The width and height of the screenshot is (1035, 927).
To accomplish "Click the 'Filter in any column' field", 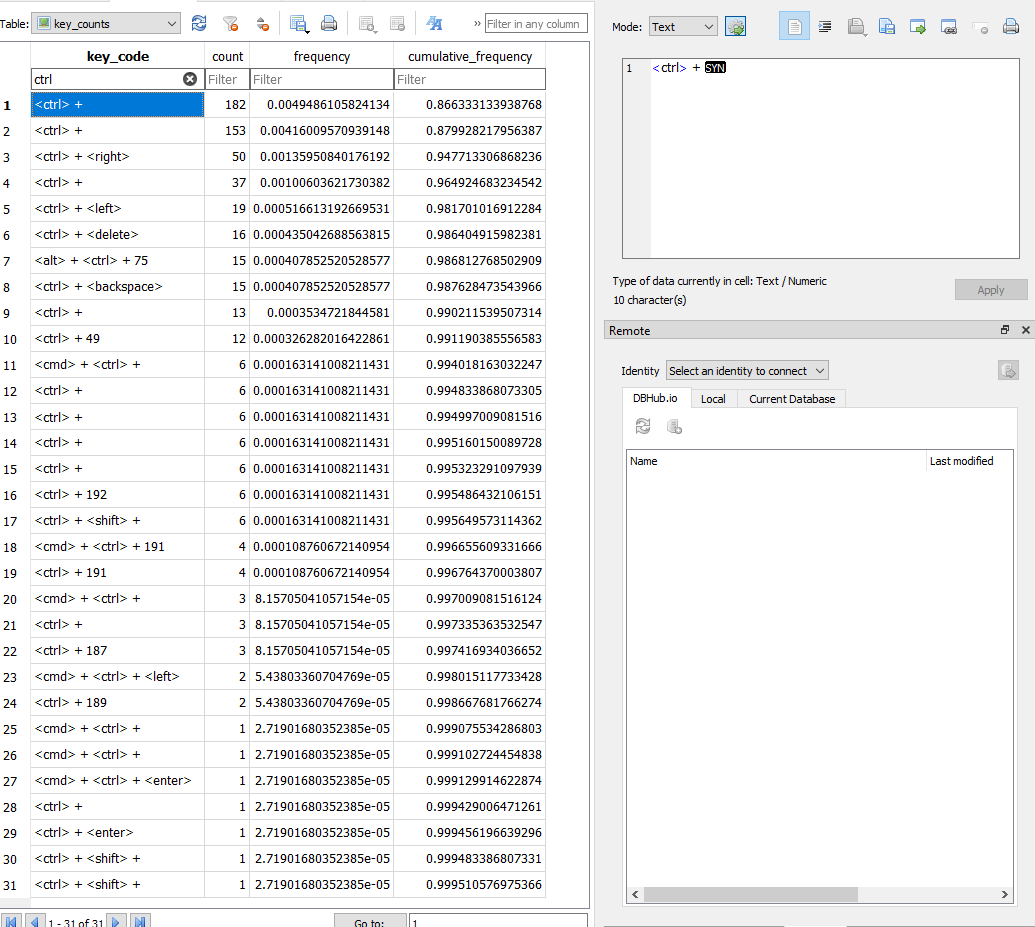I will (536, 24).
